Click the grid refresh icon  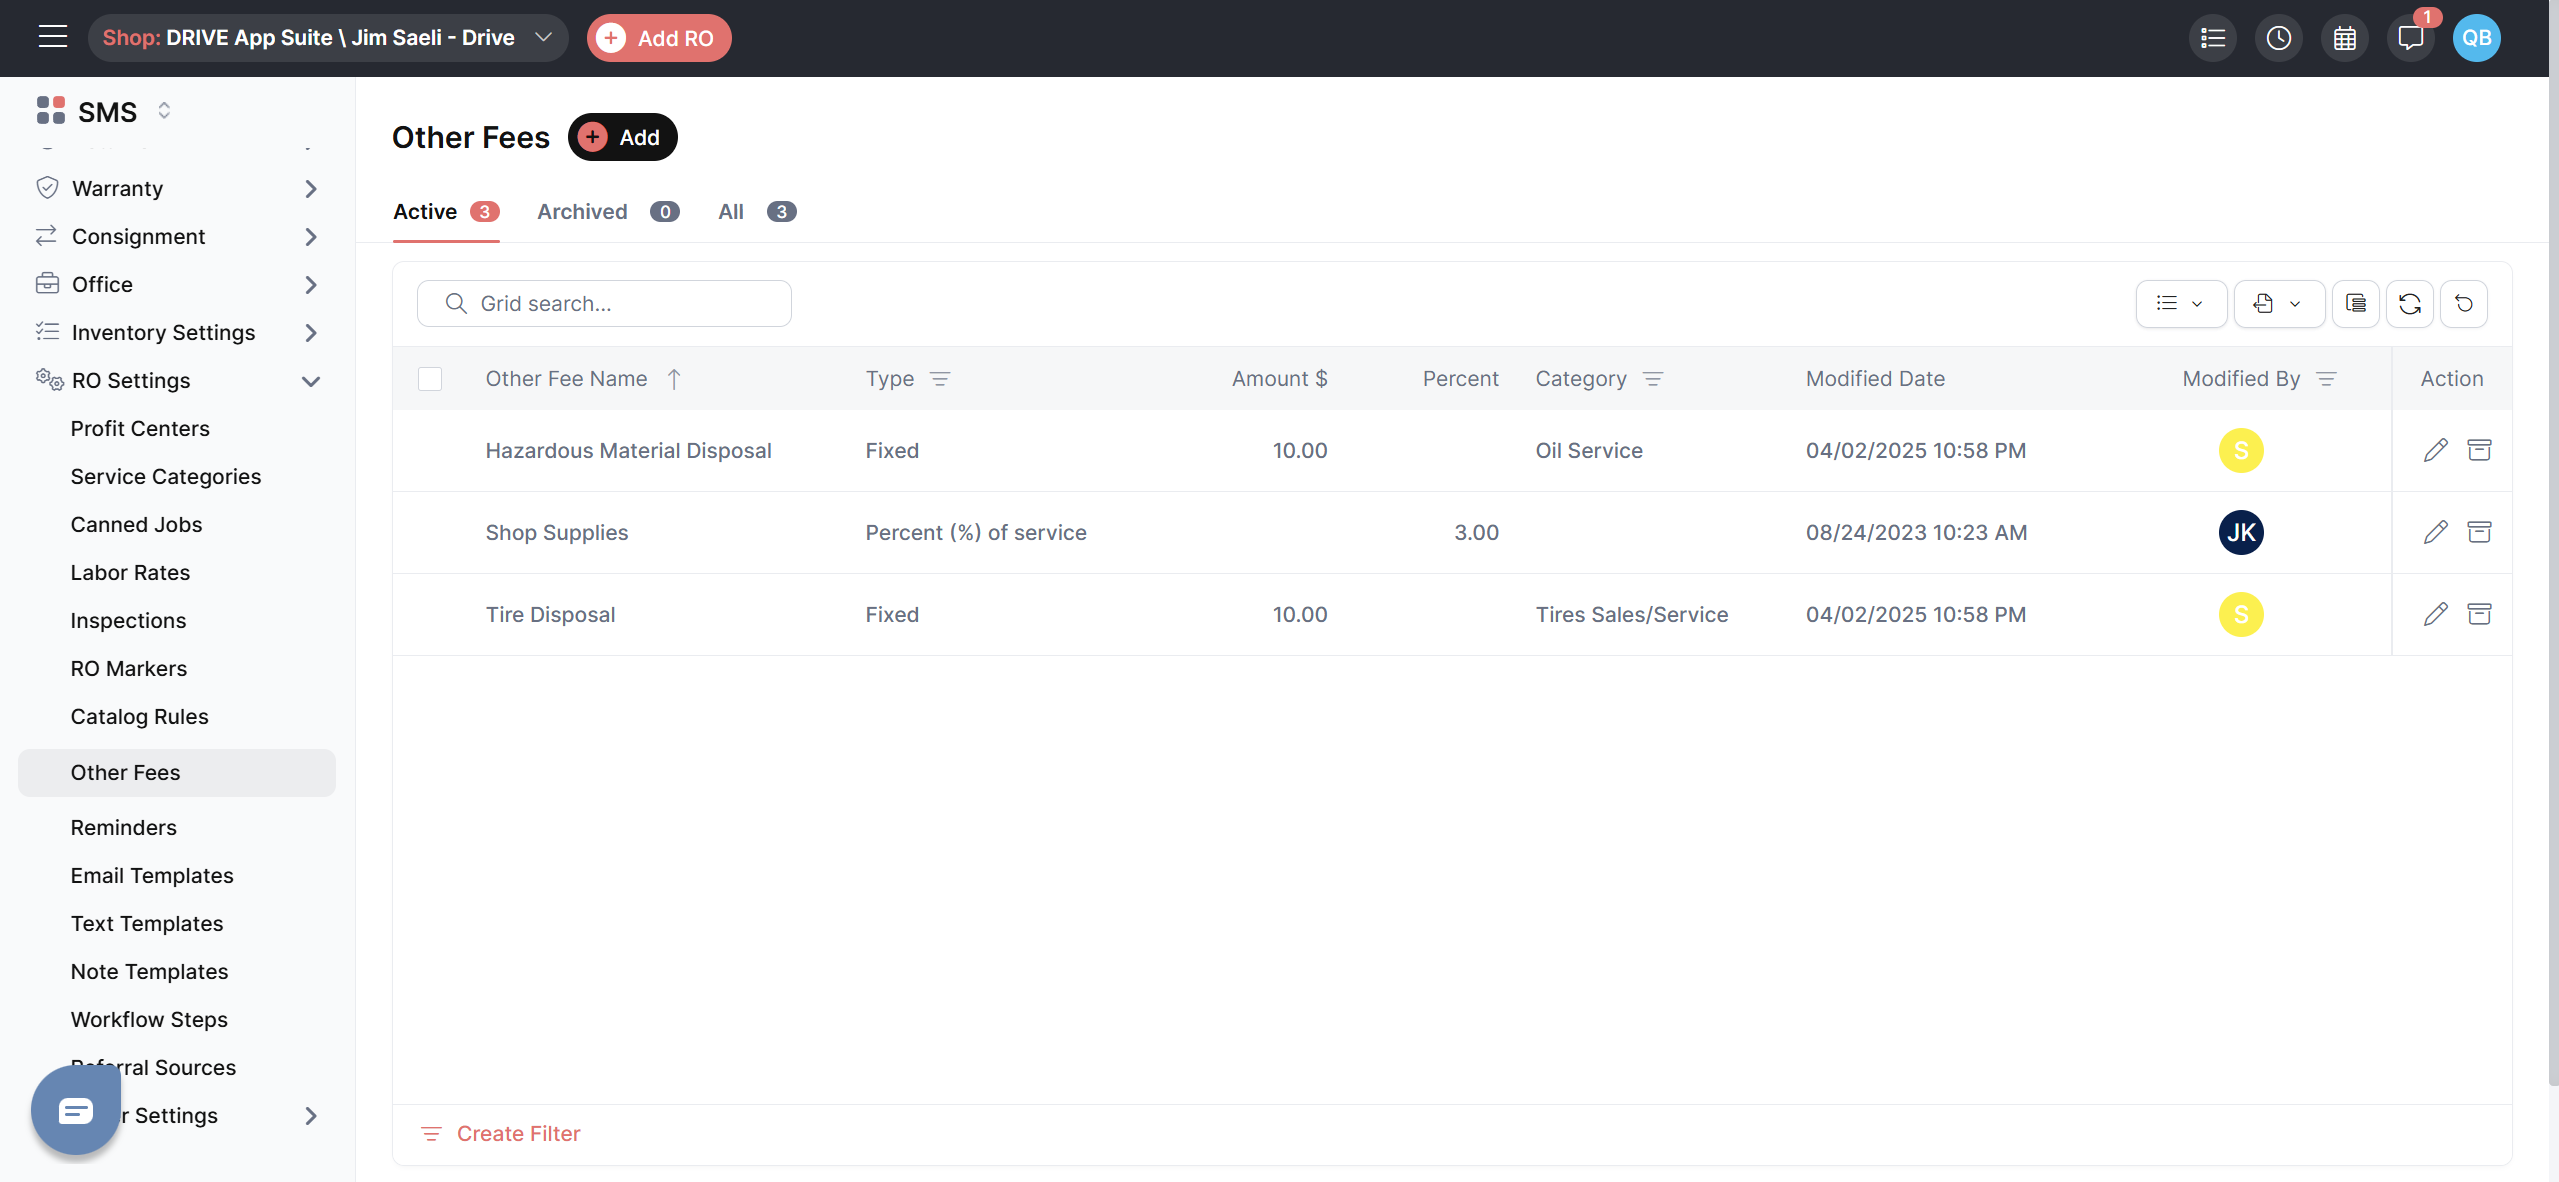coord(2409,303)
